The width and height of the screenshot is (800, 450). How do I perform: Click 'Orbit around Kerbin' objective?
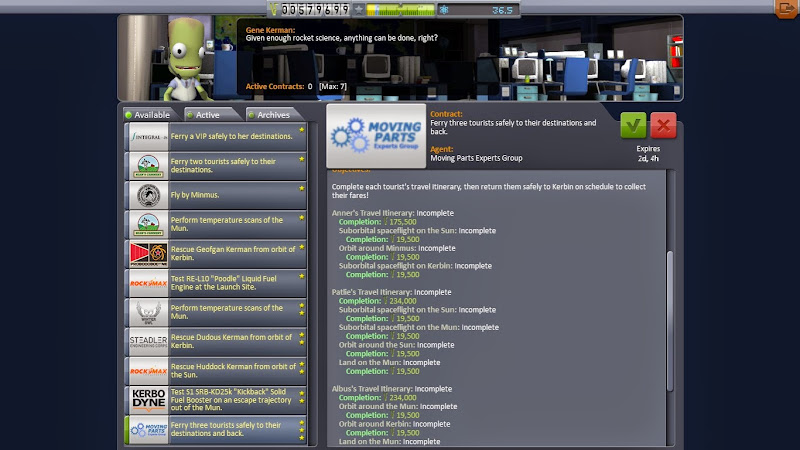point(394,424)
